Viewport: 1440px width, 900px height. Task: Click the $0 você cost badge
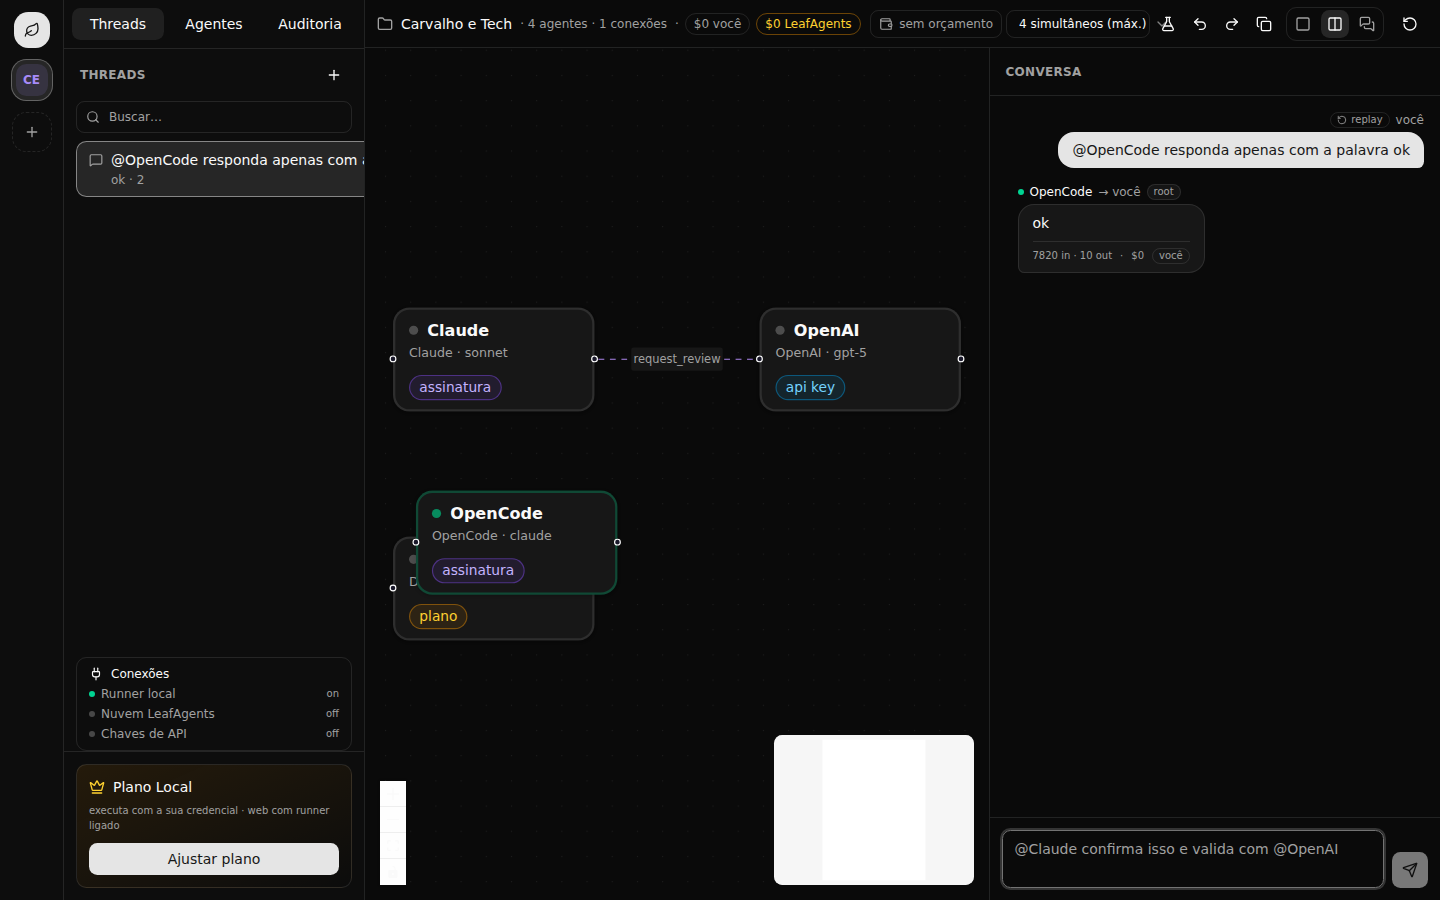[717, 24]
